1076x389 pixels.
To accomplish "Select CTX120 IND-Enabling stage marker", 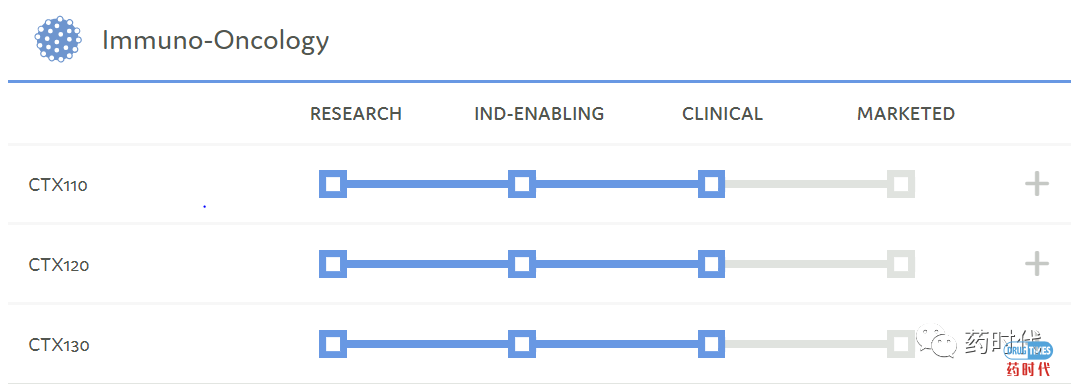I will pos(522,264).
